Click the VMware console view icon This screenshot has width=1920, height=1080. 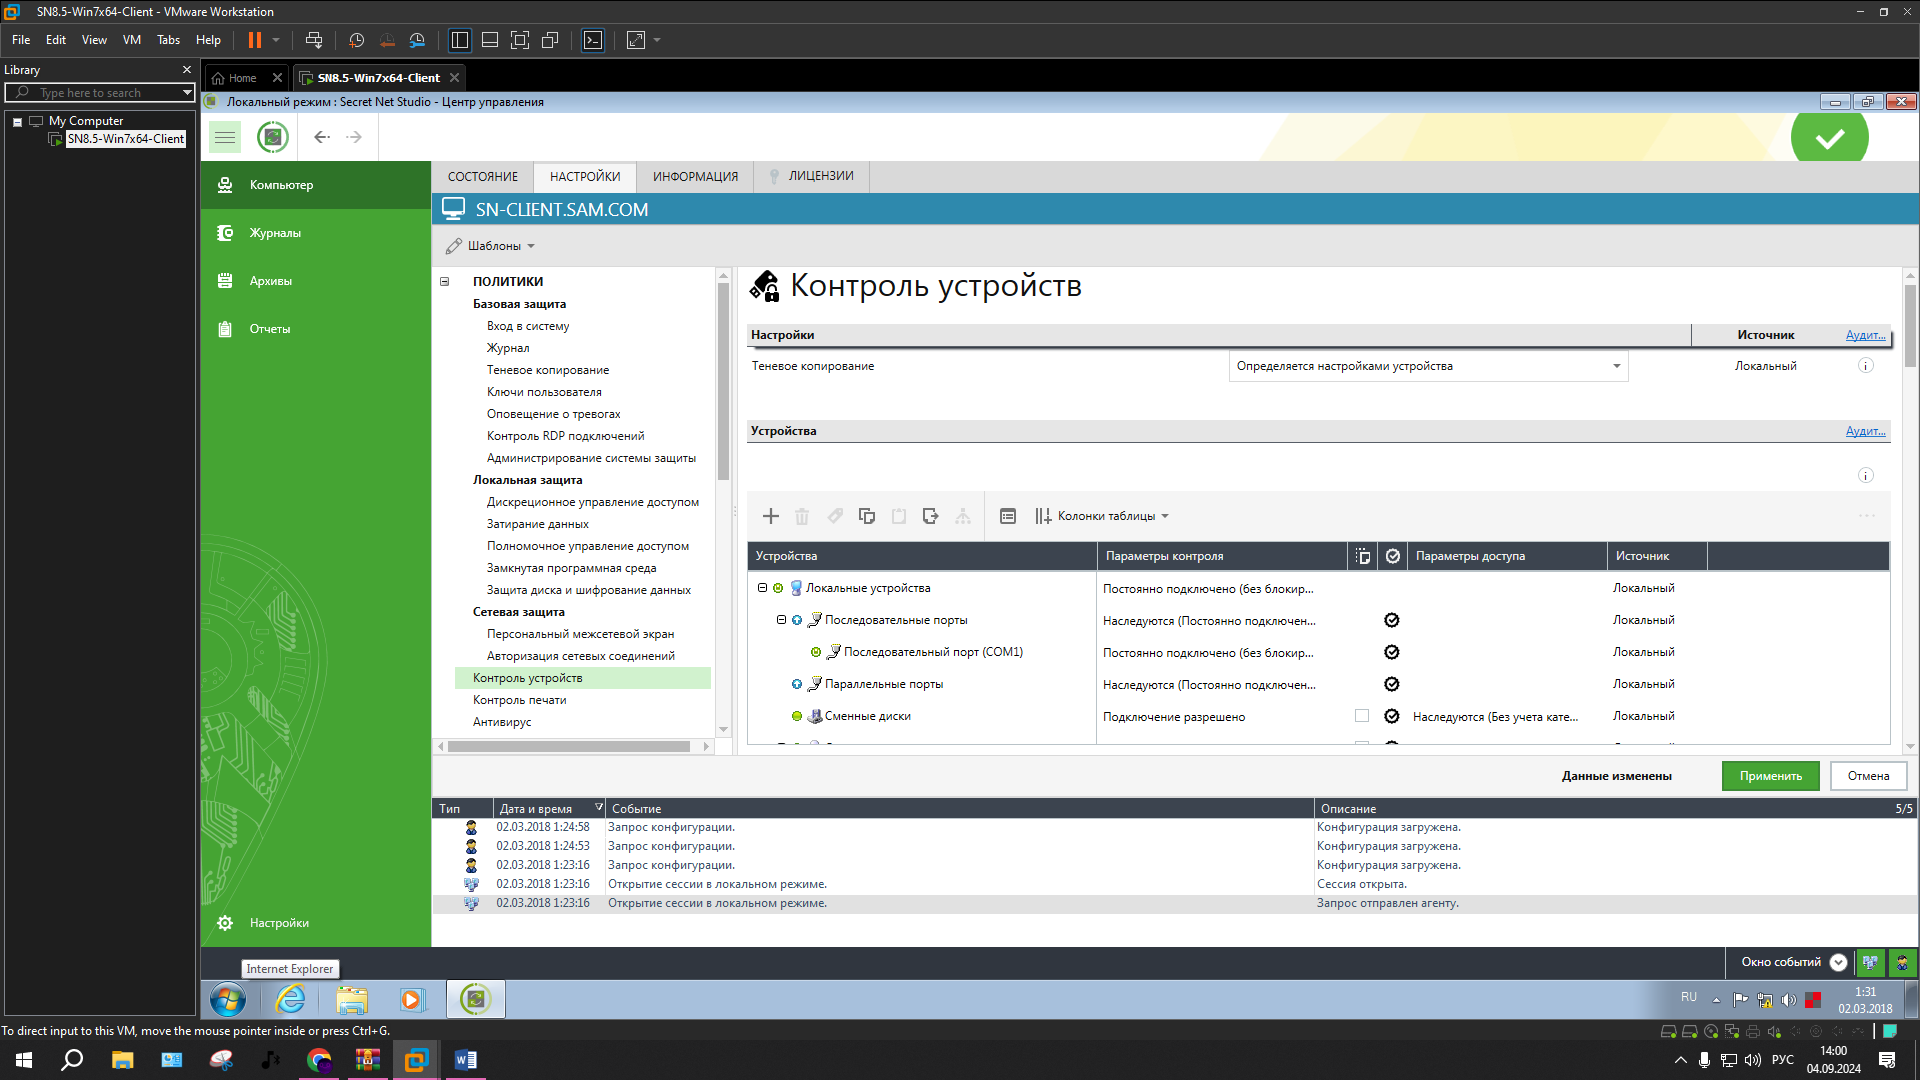tap(593, 40)
